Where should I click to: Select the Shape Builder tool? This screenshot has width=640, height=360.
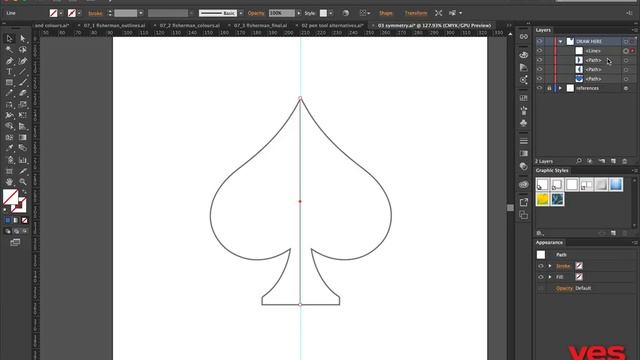coord(9,127)
